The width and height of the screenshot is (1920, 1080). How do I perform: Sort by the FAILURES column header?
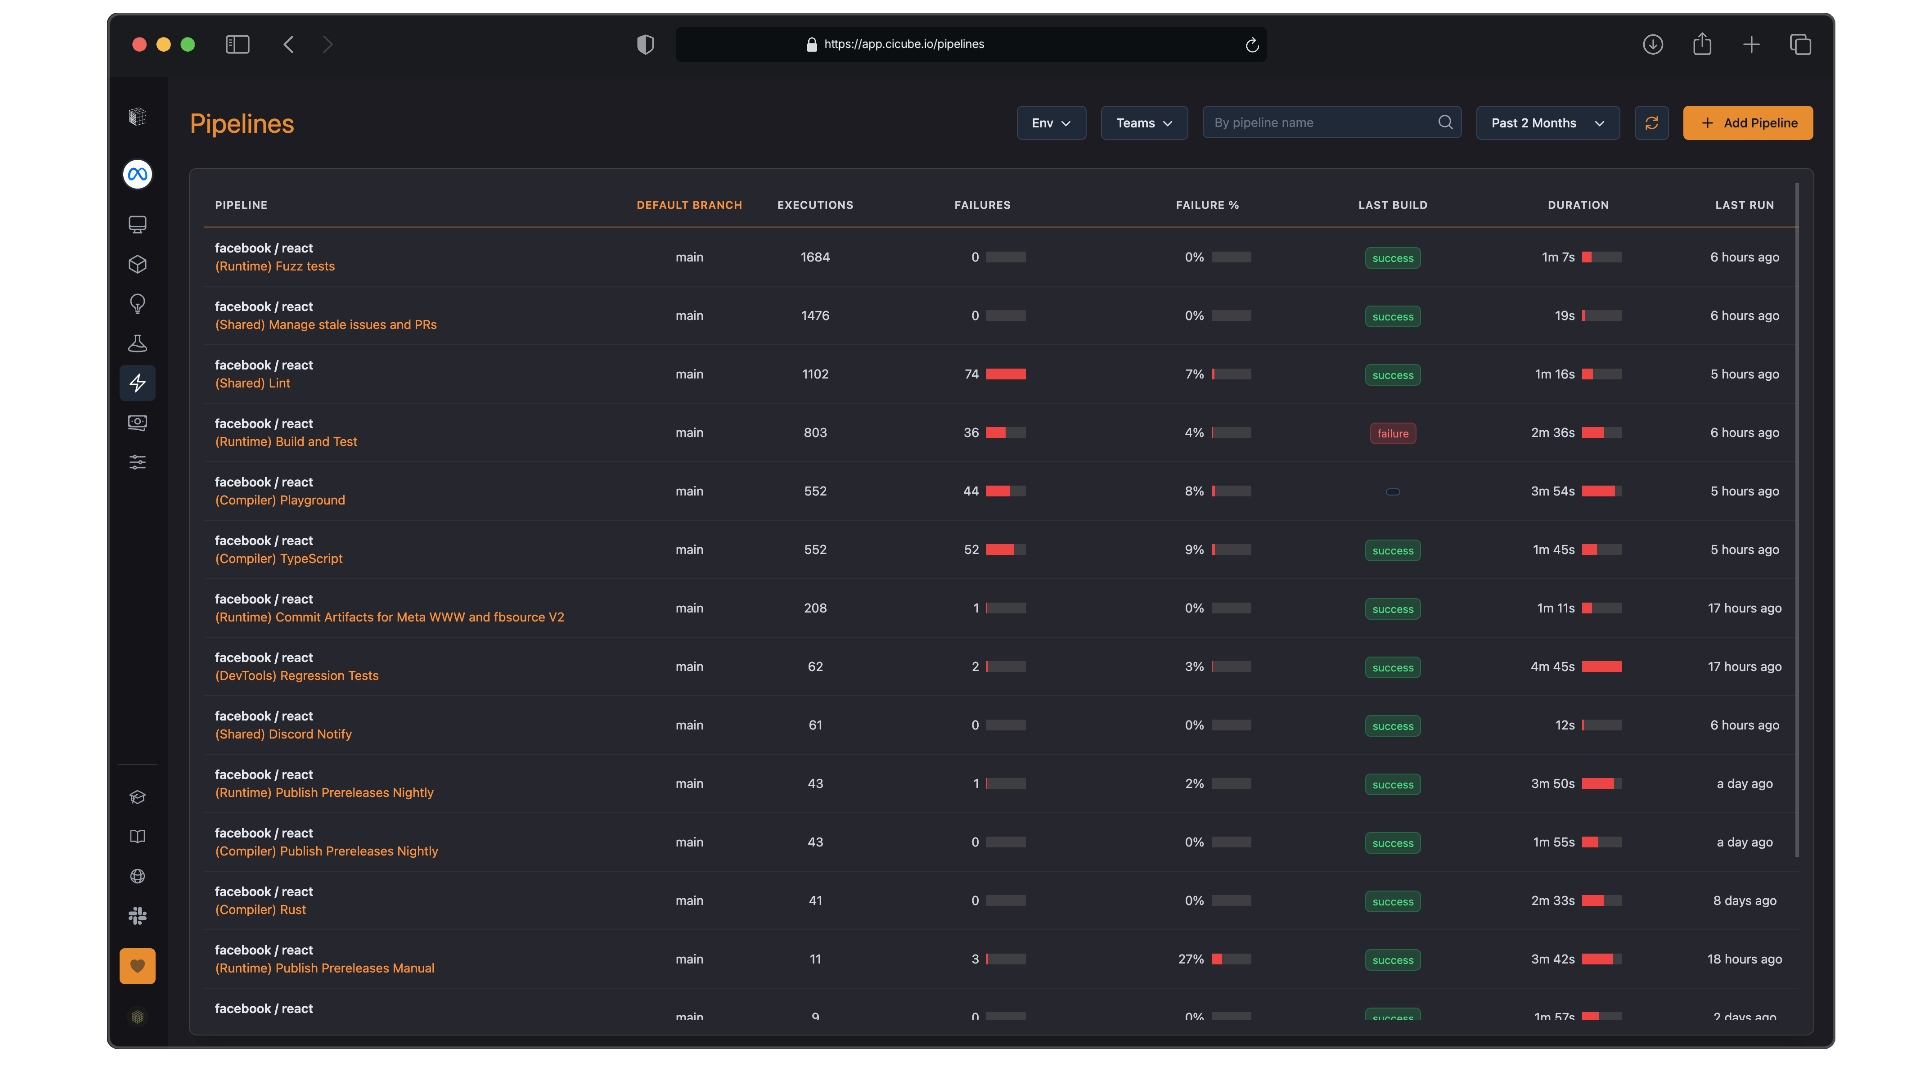point(982,205)
